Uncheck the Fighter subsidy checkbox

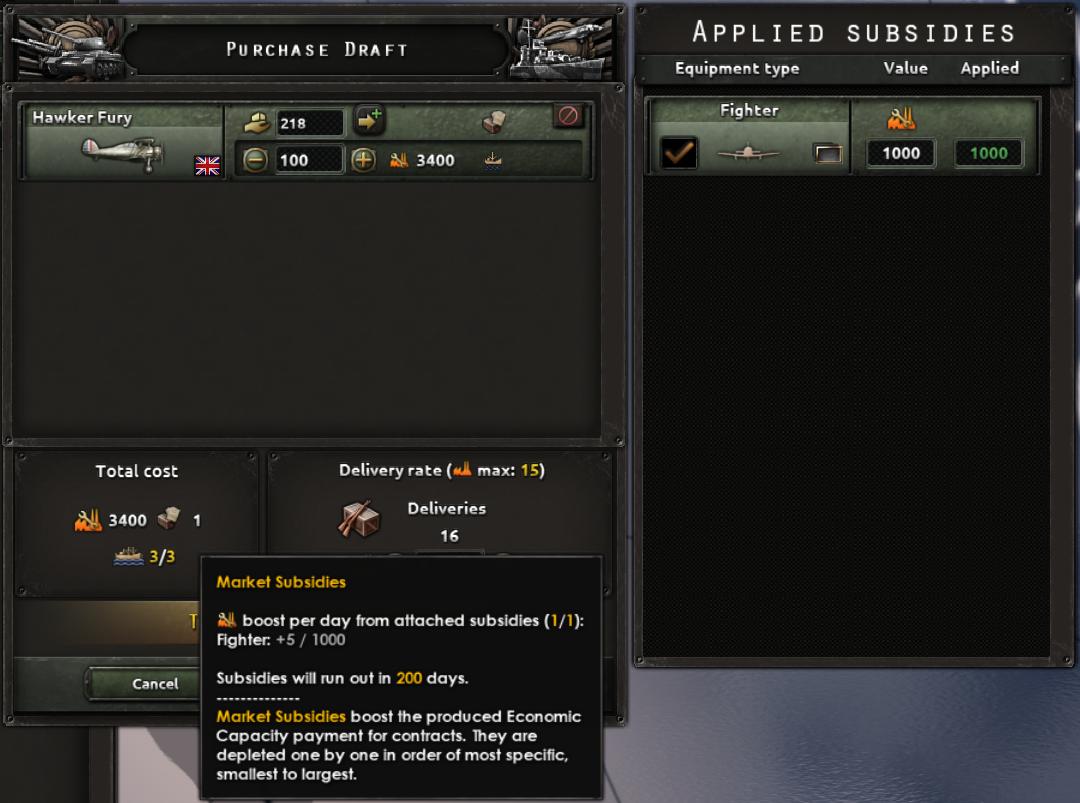coord(678,153)
